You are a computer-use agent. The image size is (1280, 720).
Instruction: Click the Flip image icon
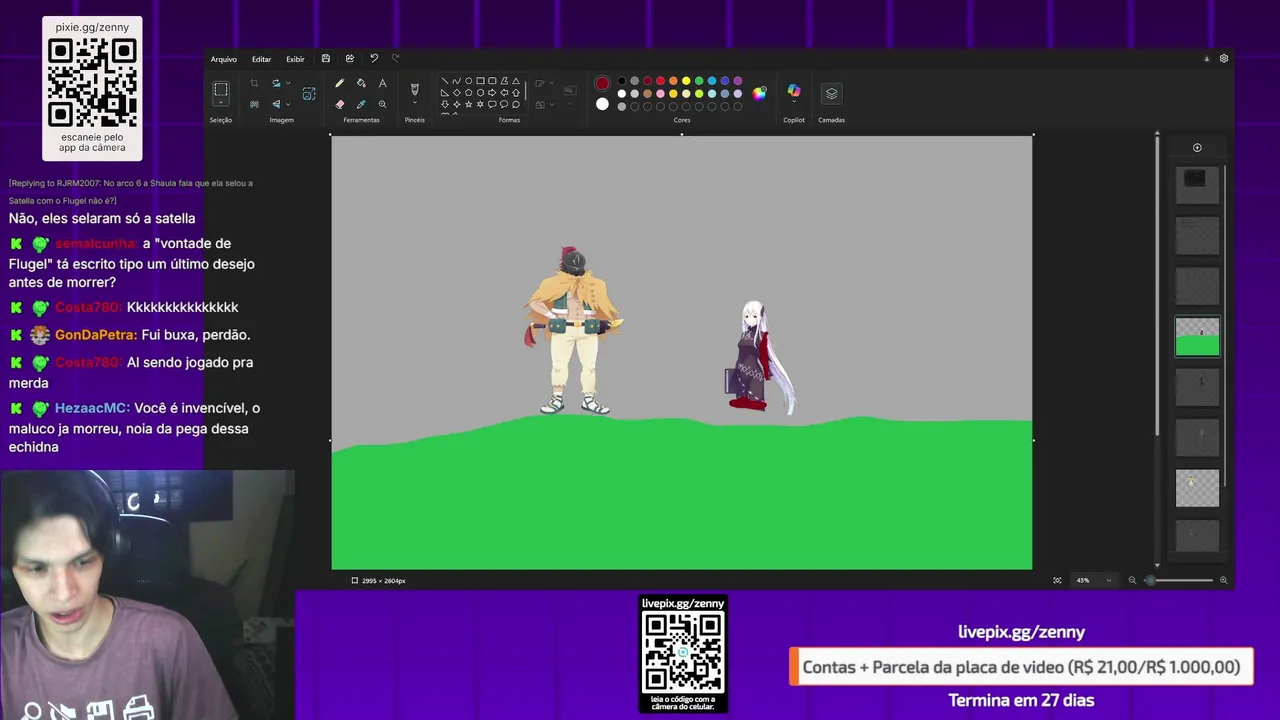[x=276, y=104]
